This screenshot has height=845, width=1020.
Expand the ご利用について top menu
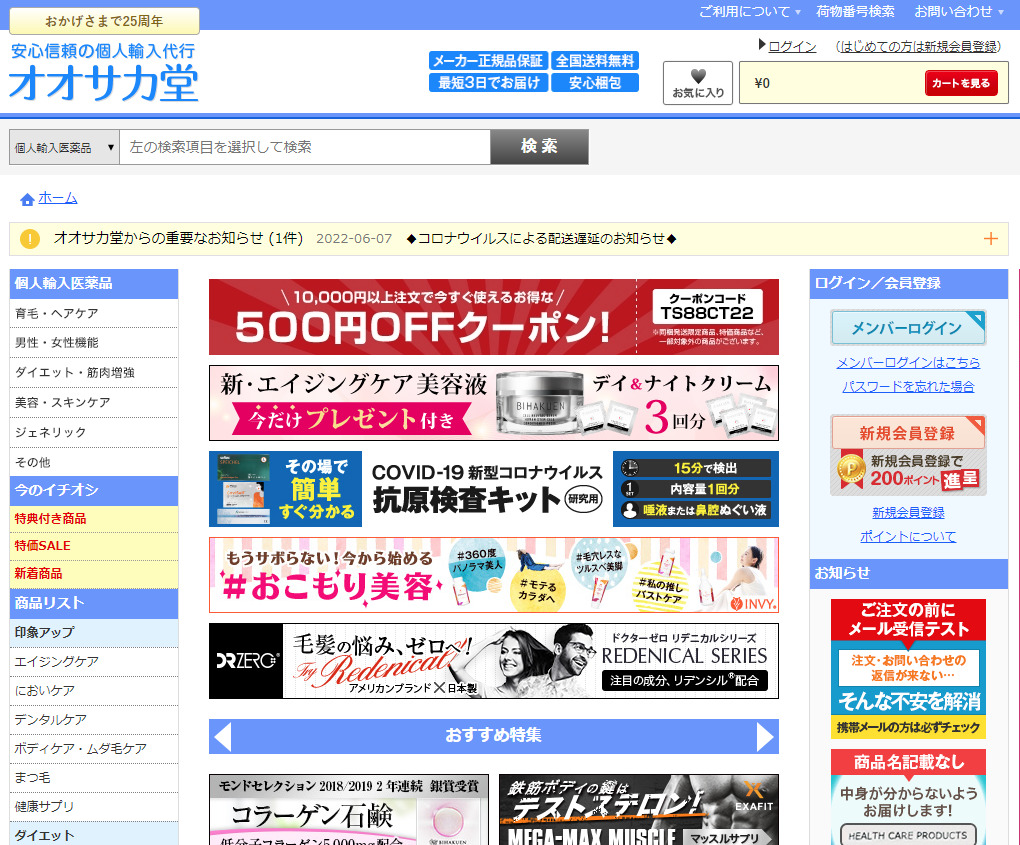749,12
